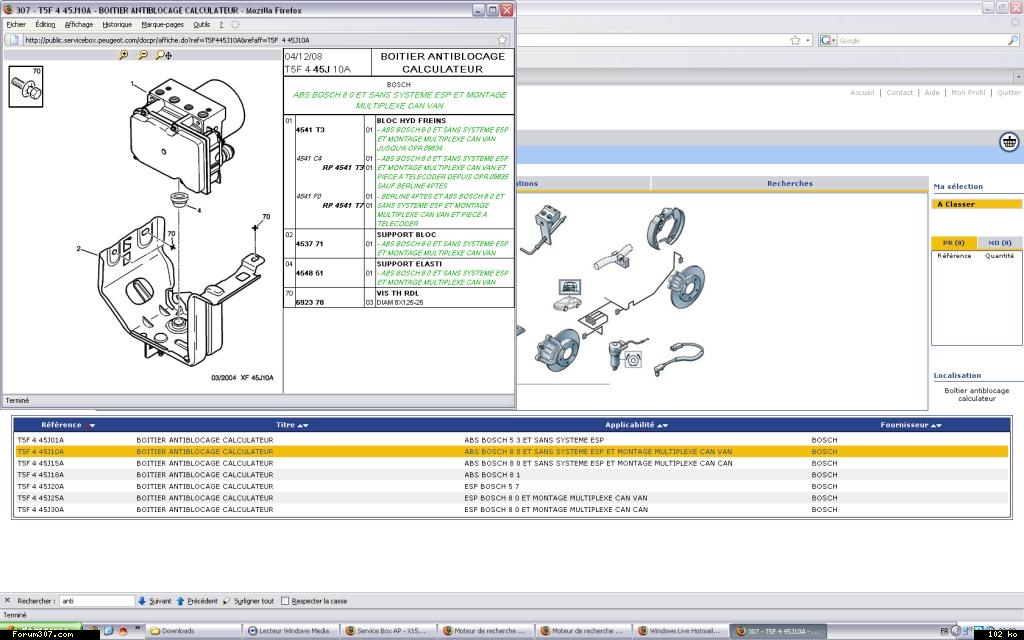The height and width of the screenshot is (640, 1024).
Task: Select row T5F 4 45J20A
Action: (x=511, y=487)
